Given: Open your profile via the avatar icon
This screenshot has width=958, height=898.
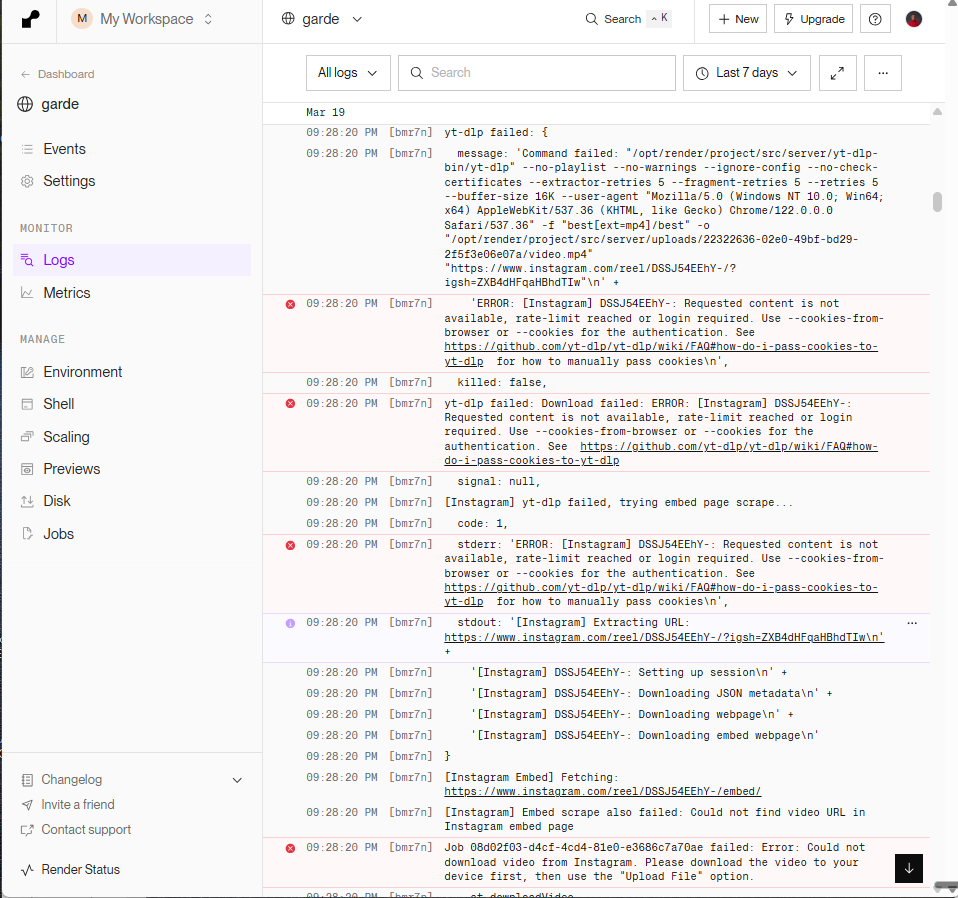Looking at the screenshot, I should [913, 18].
